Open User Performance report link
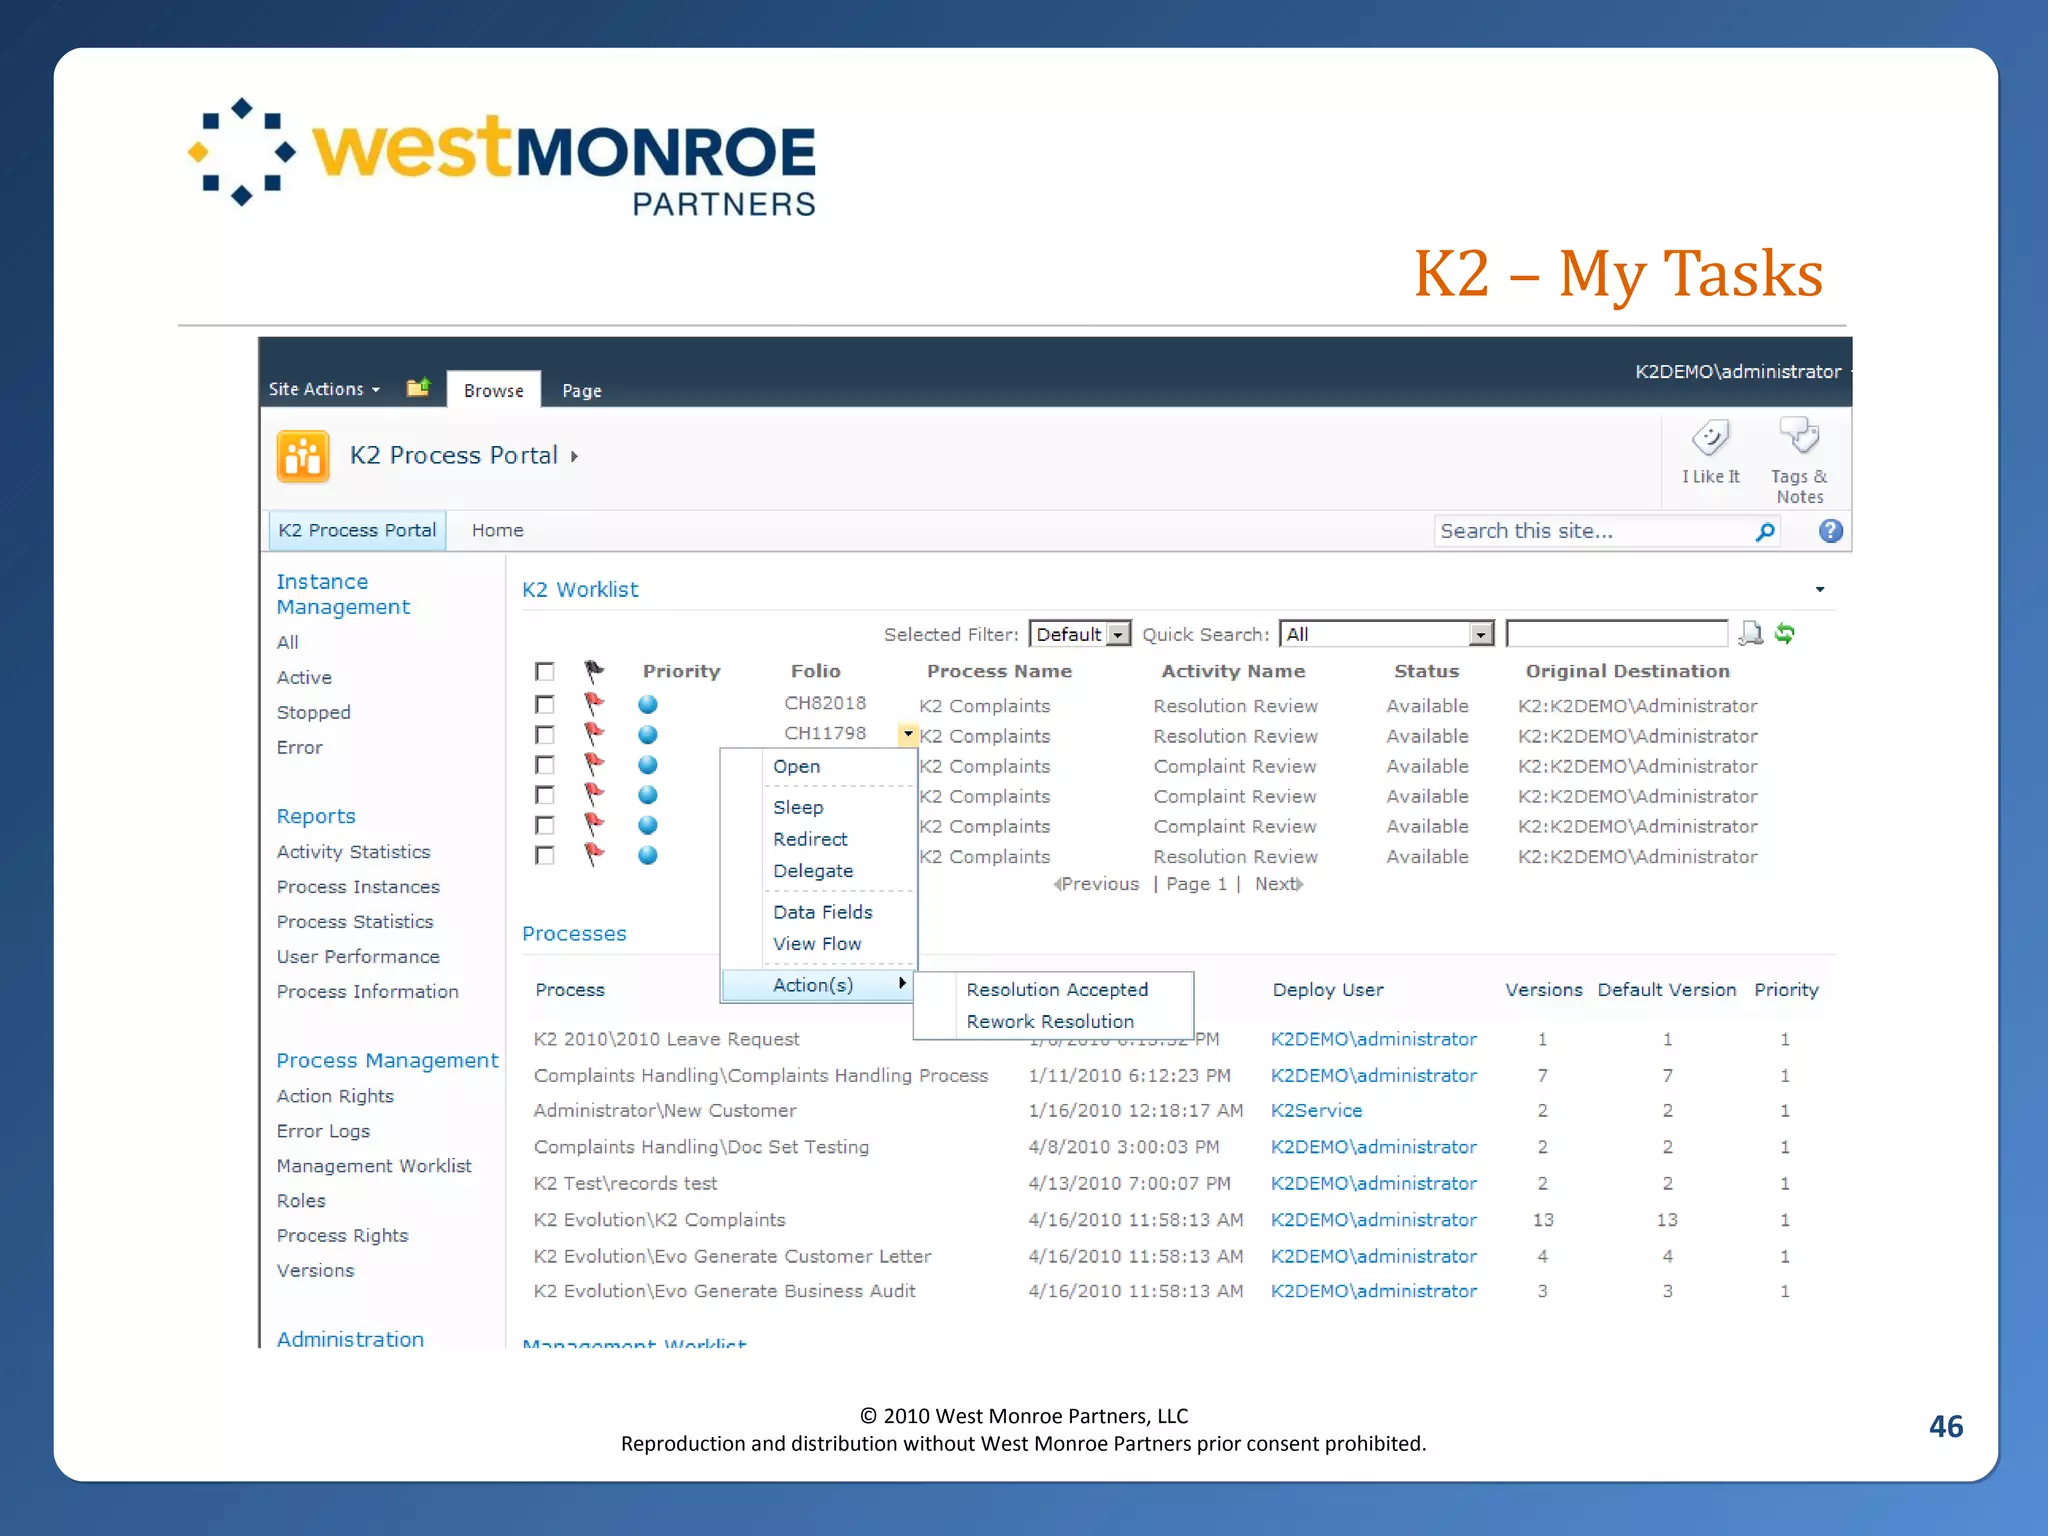The image size is (2048, 1536). [358, 957]
